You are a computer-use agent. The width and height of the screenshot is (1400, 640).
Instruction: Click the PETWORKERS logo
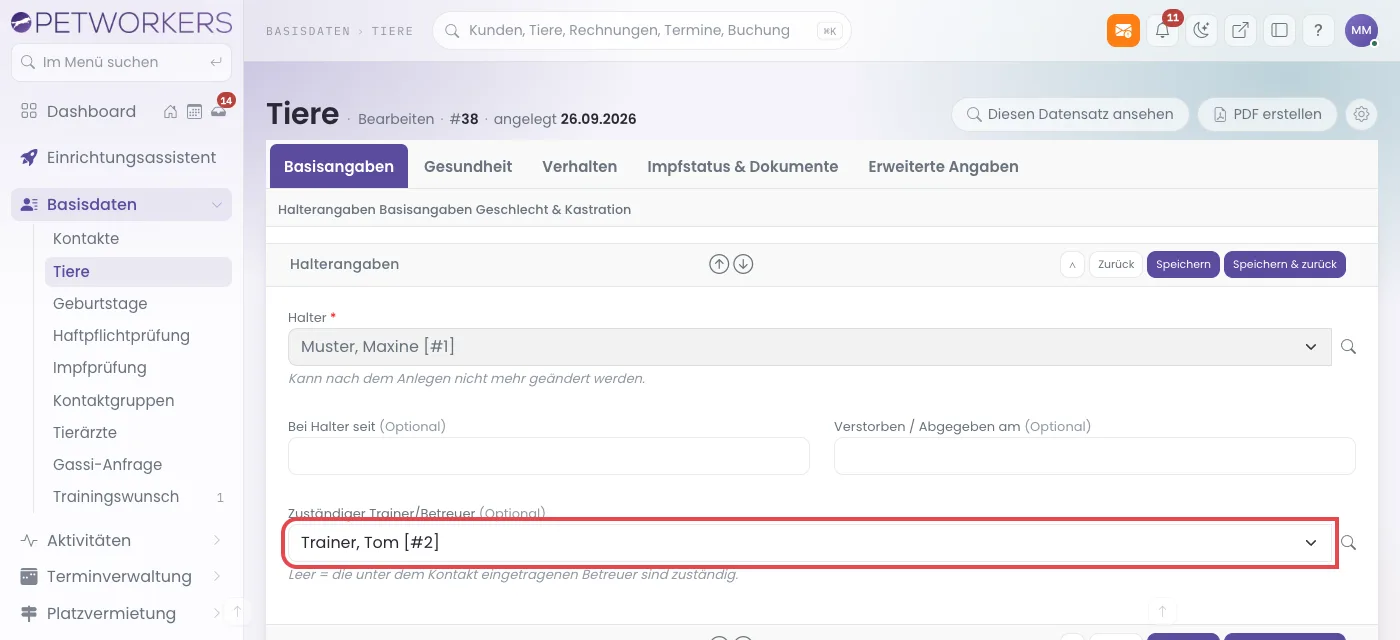121,22
